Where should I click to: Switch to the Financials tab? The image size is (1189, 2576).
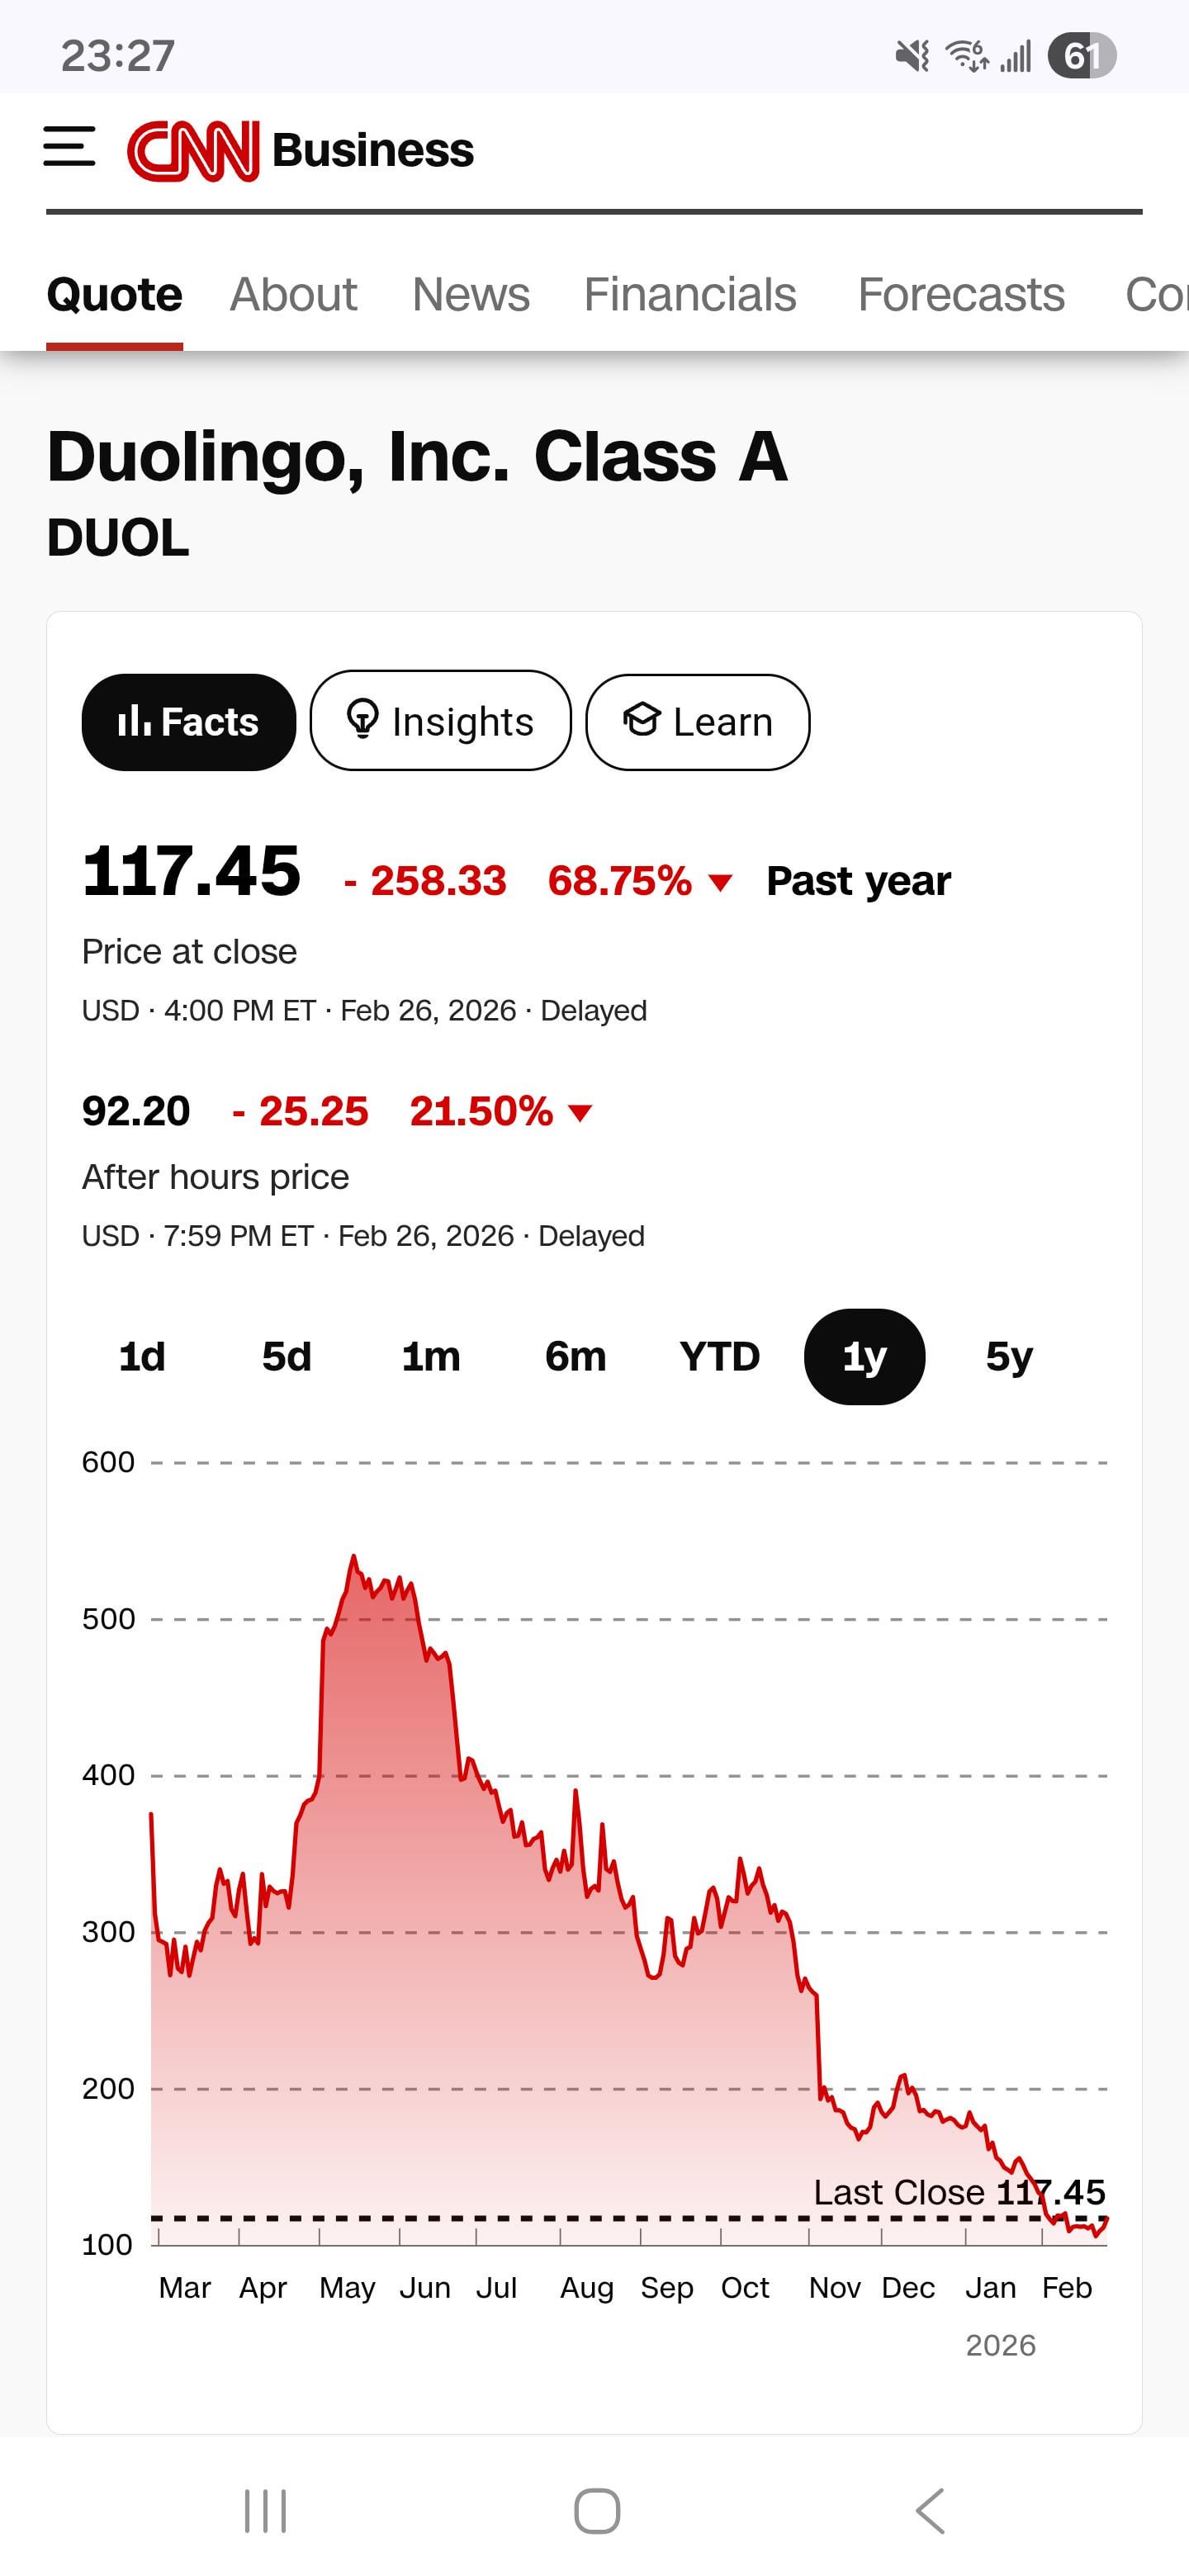coord(690,295)
